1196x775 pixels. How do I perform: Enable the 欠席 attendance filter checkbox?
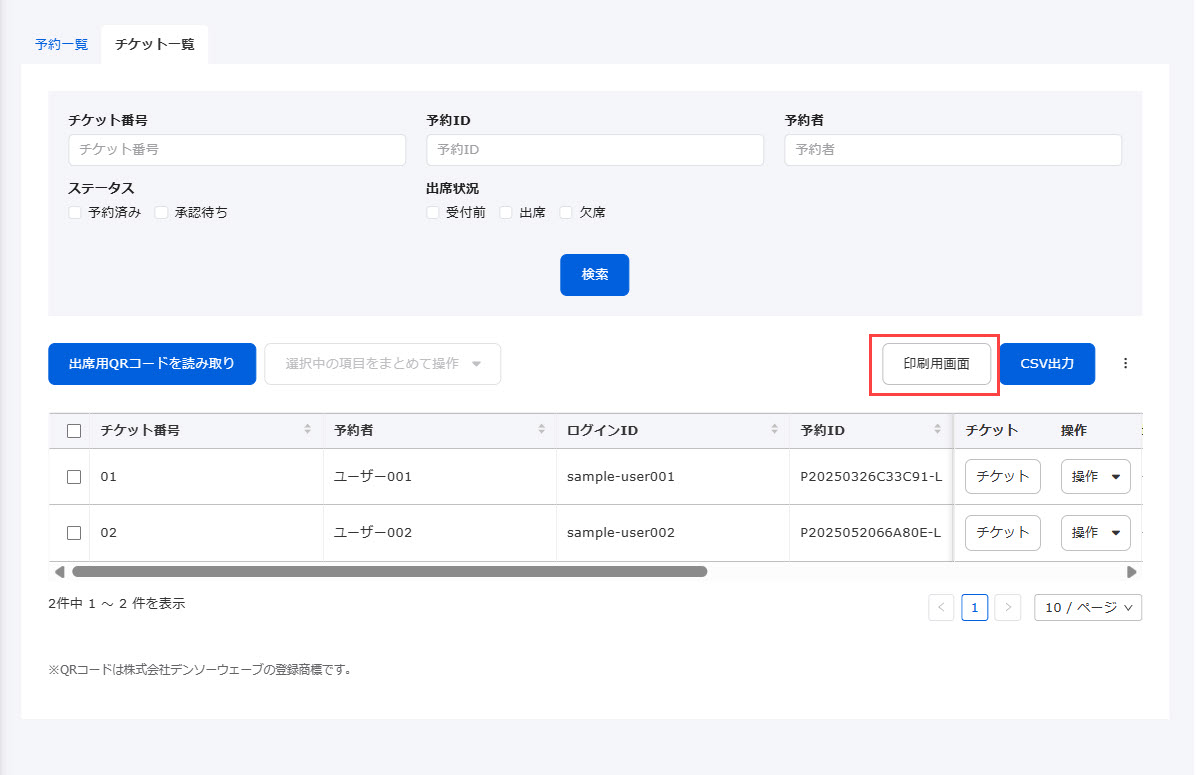[566, 212]
